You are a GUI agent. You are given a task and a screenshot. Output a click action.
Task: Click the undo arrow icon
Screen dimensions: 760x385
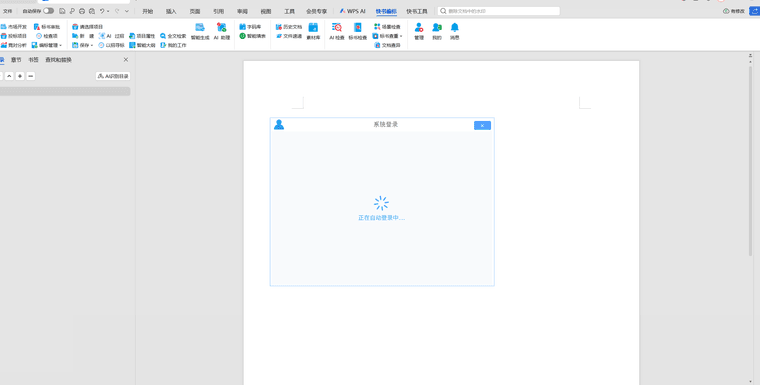coord(102,11)
